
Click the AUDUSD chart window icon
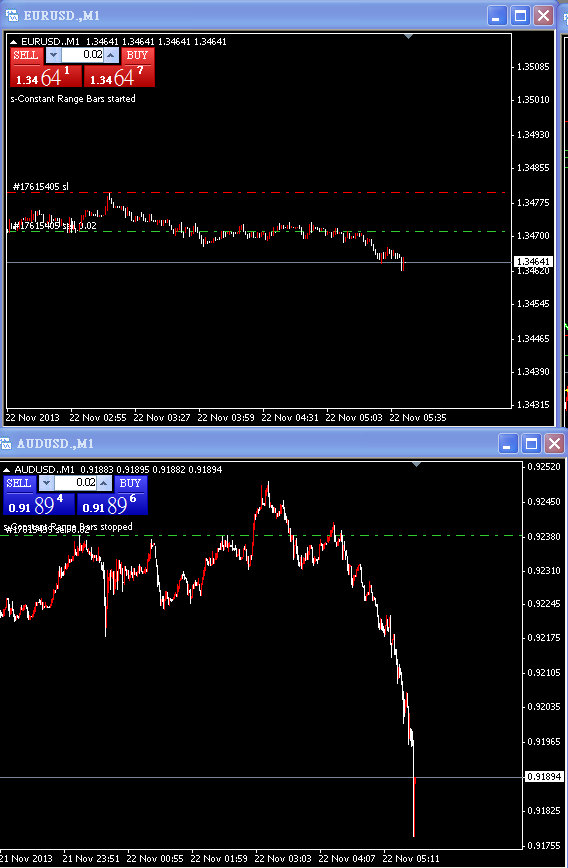[6, 443]
